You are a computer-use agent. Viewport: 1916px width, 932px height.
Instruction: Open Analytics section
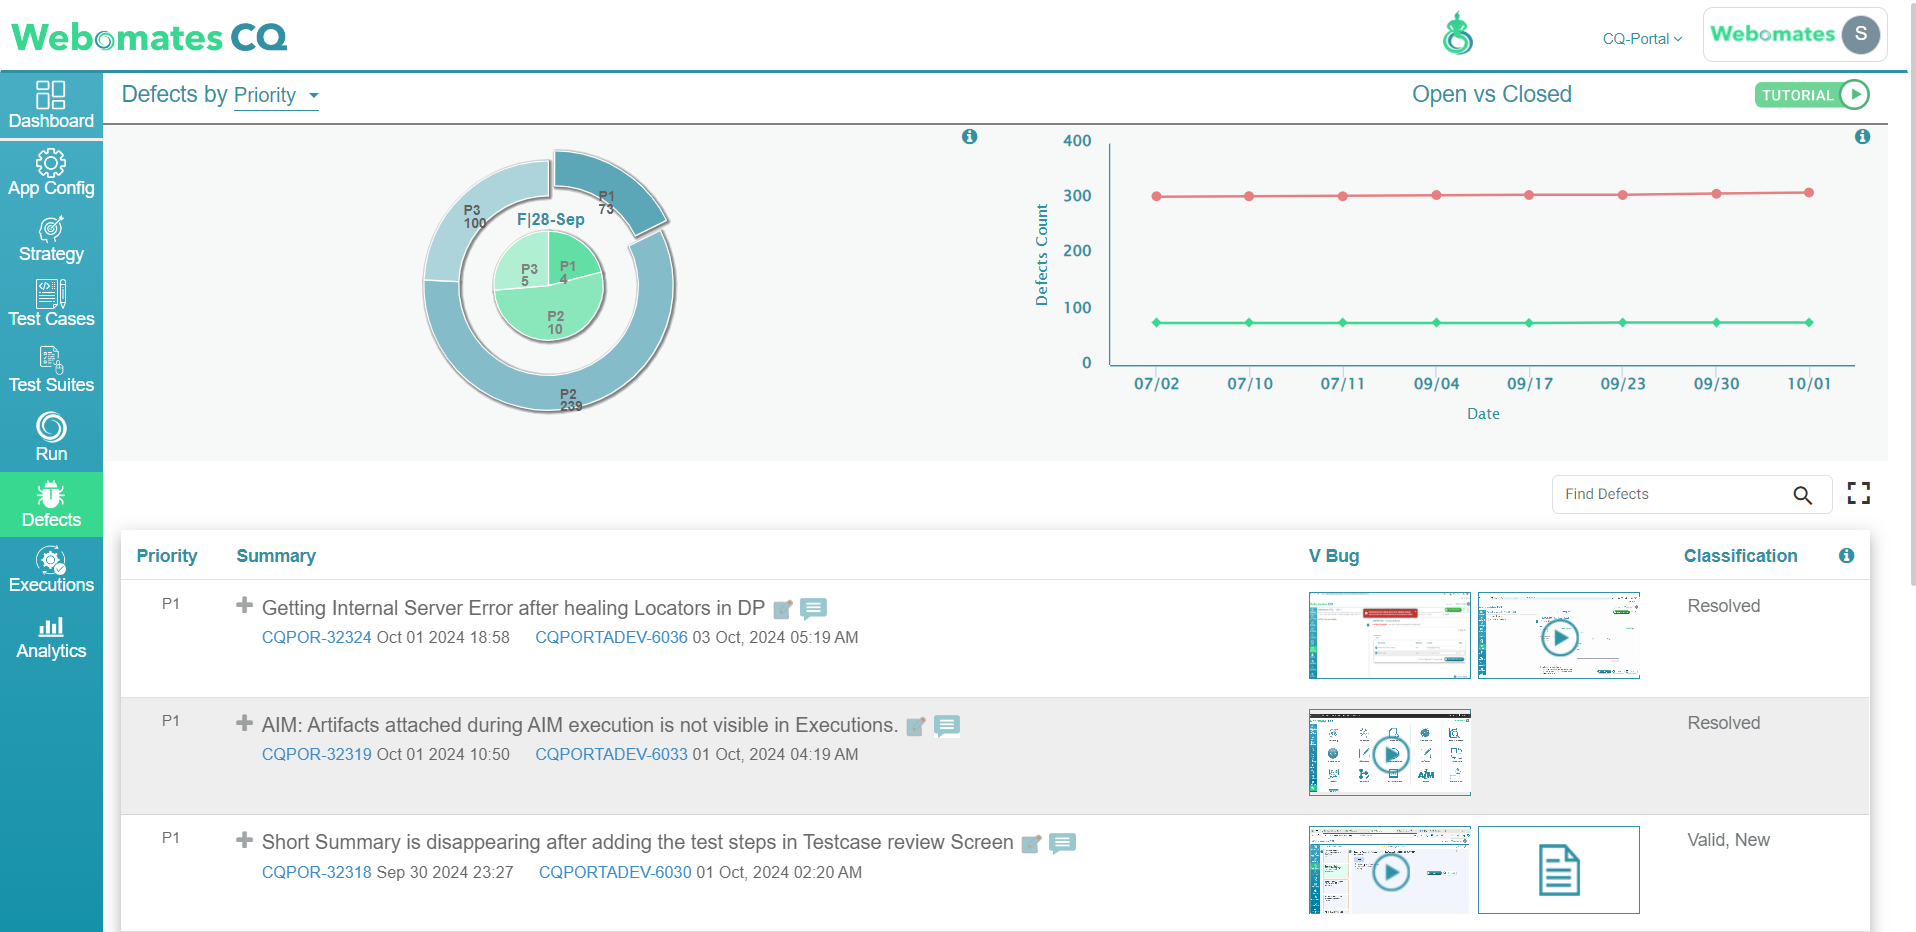[x=51, y=637]
